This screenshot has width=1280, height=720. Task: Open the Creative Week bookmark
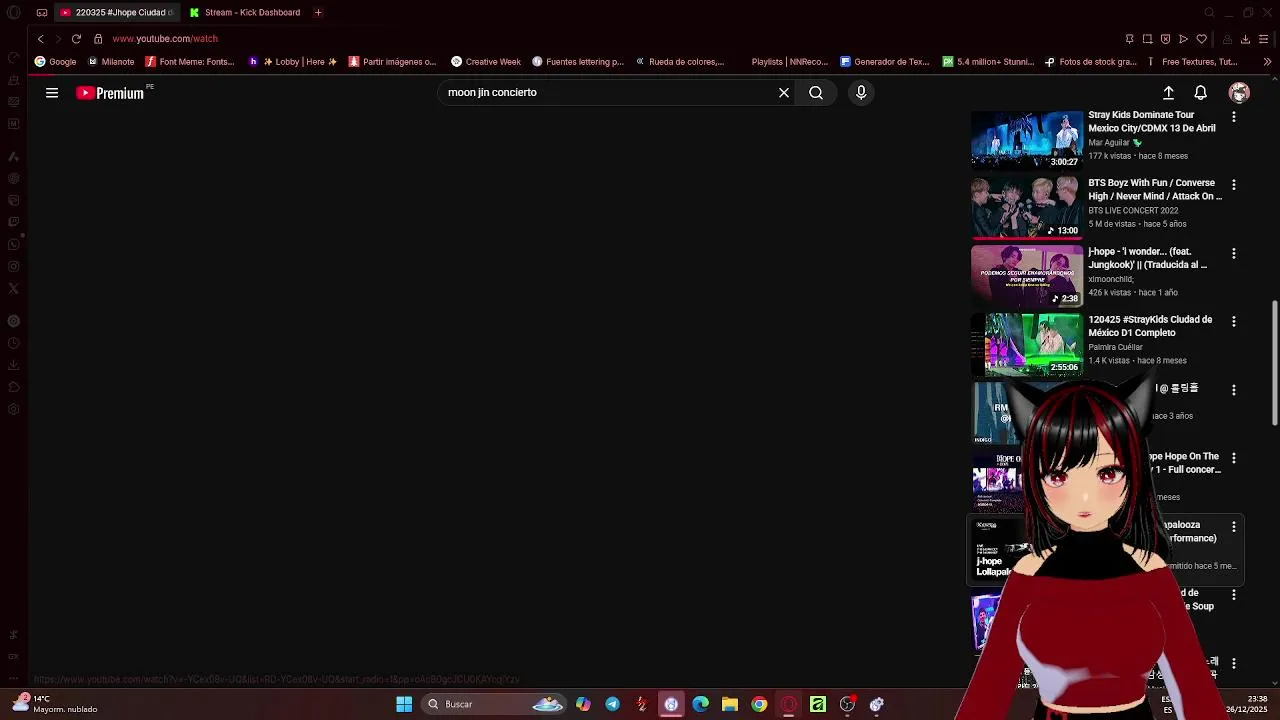(486, 61)
